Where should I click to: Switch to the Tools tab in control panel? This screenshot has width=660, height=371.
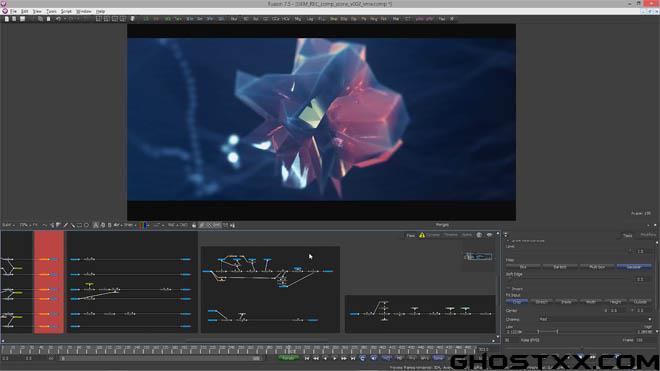point(628,235)
